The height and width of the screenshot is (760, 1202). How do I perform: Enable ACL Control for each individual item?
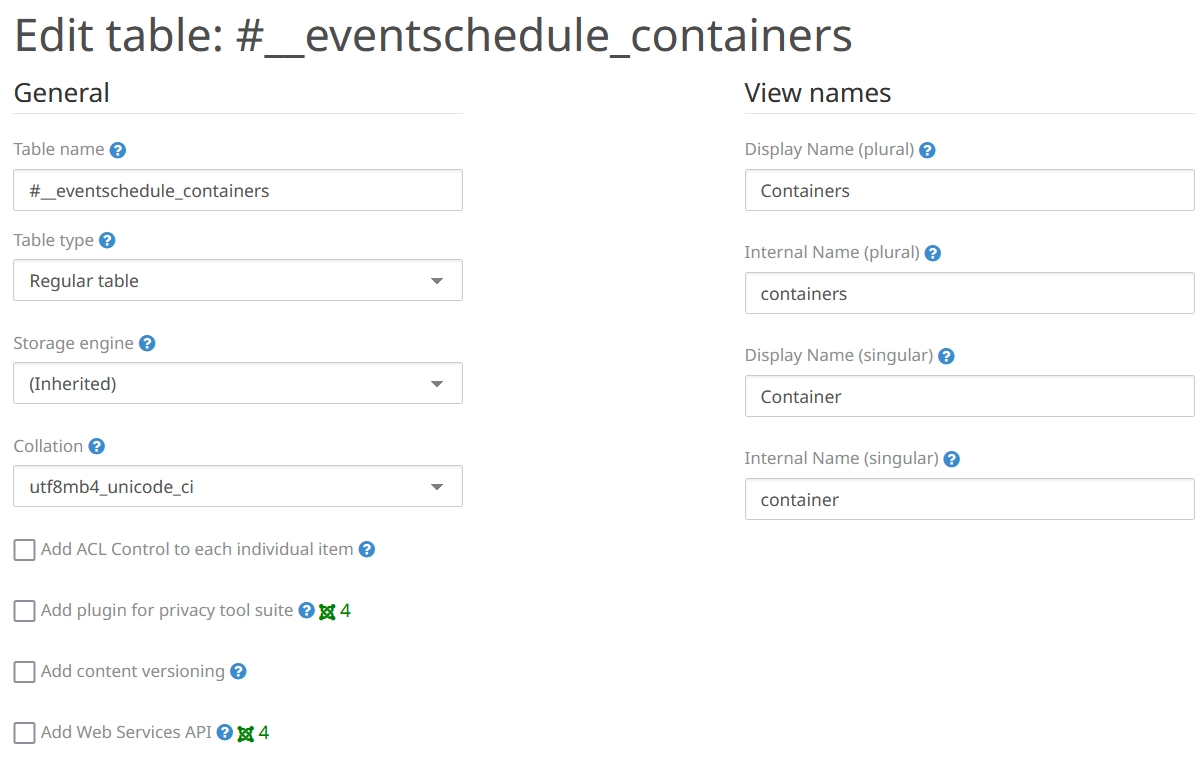point(25,550)
